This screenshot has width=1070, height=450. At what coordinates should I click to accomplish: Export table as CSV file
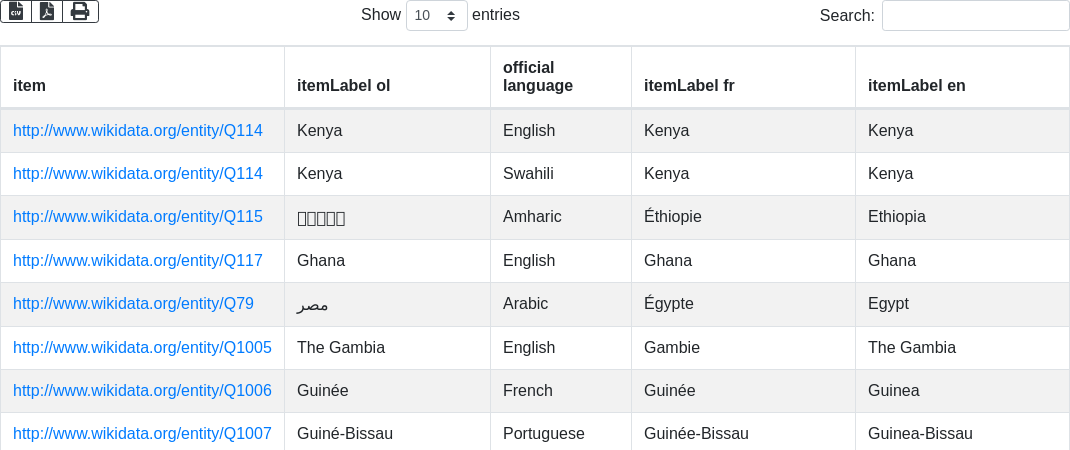click(x=16, y=11)
